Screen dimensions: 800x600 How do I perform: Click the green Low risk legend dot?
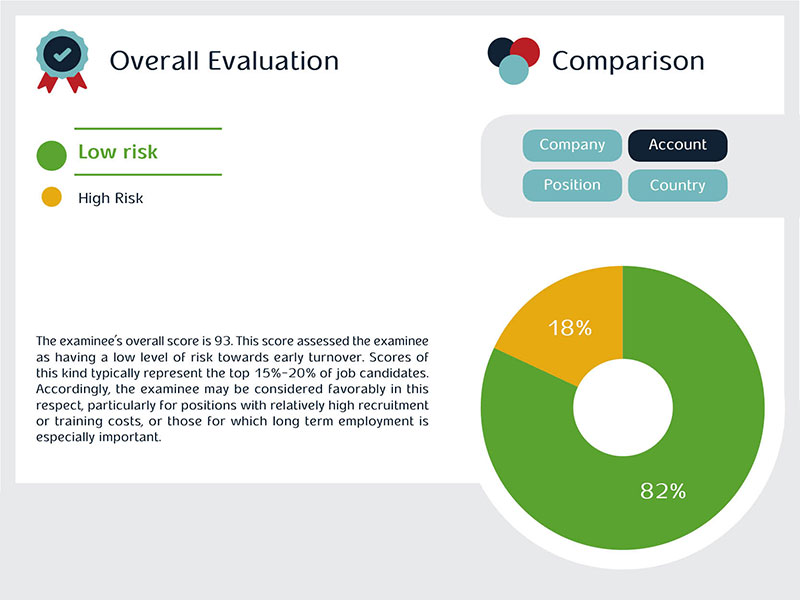[x=51, y=154]
